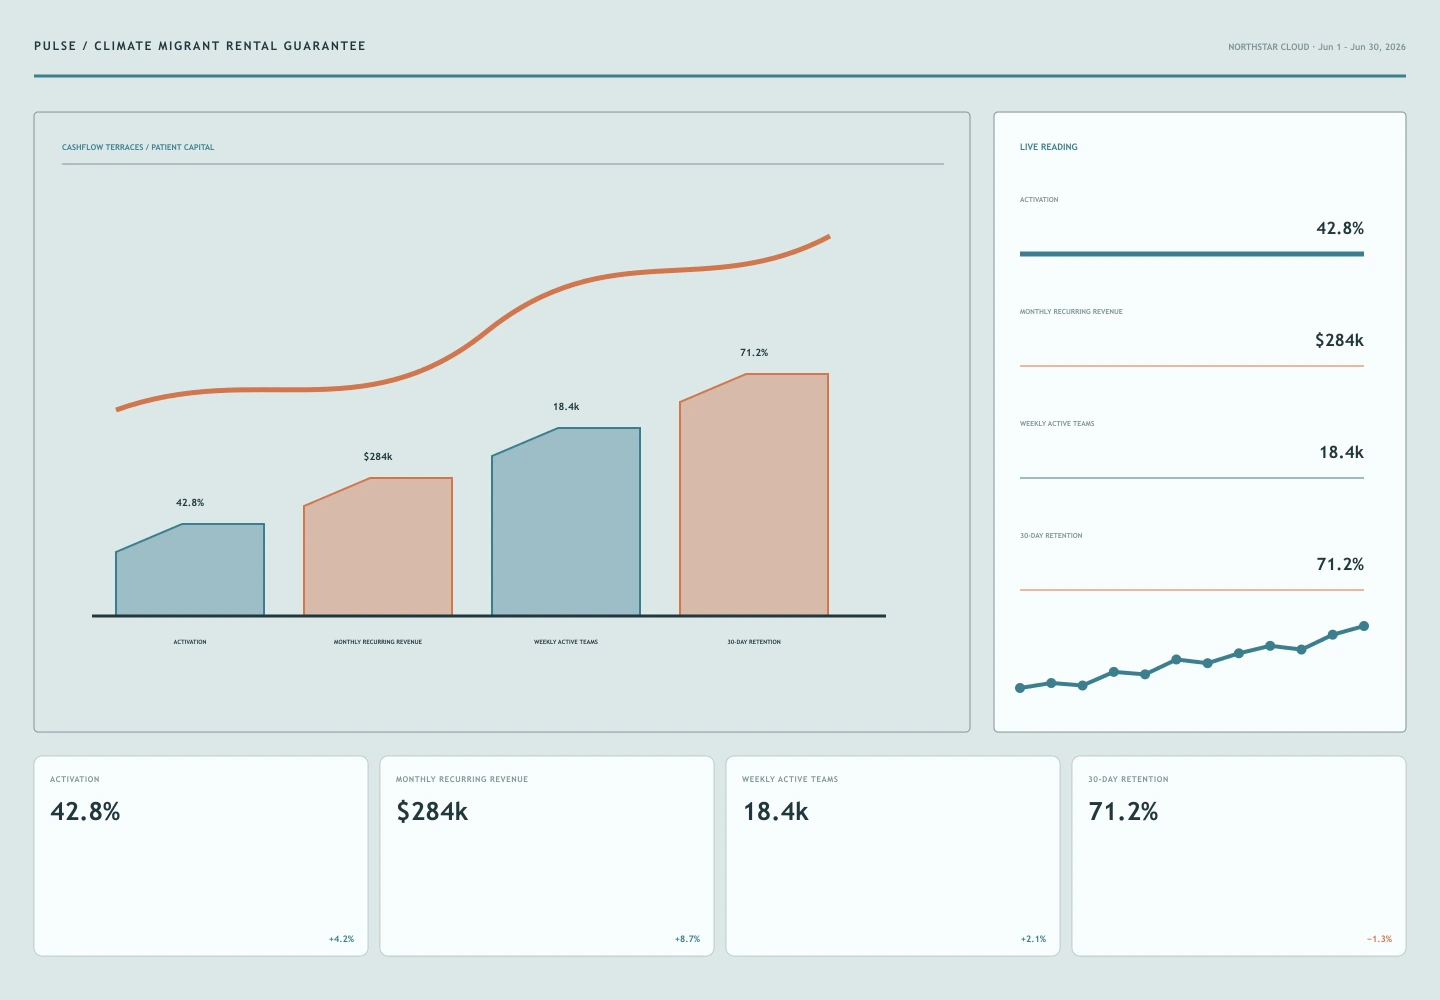Select the 30-Day Retention chart bar

[754, 495]
